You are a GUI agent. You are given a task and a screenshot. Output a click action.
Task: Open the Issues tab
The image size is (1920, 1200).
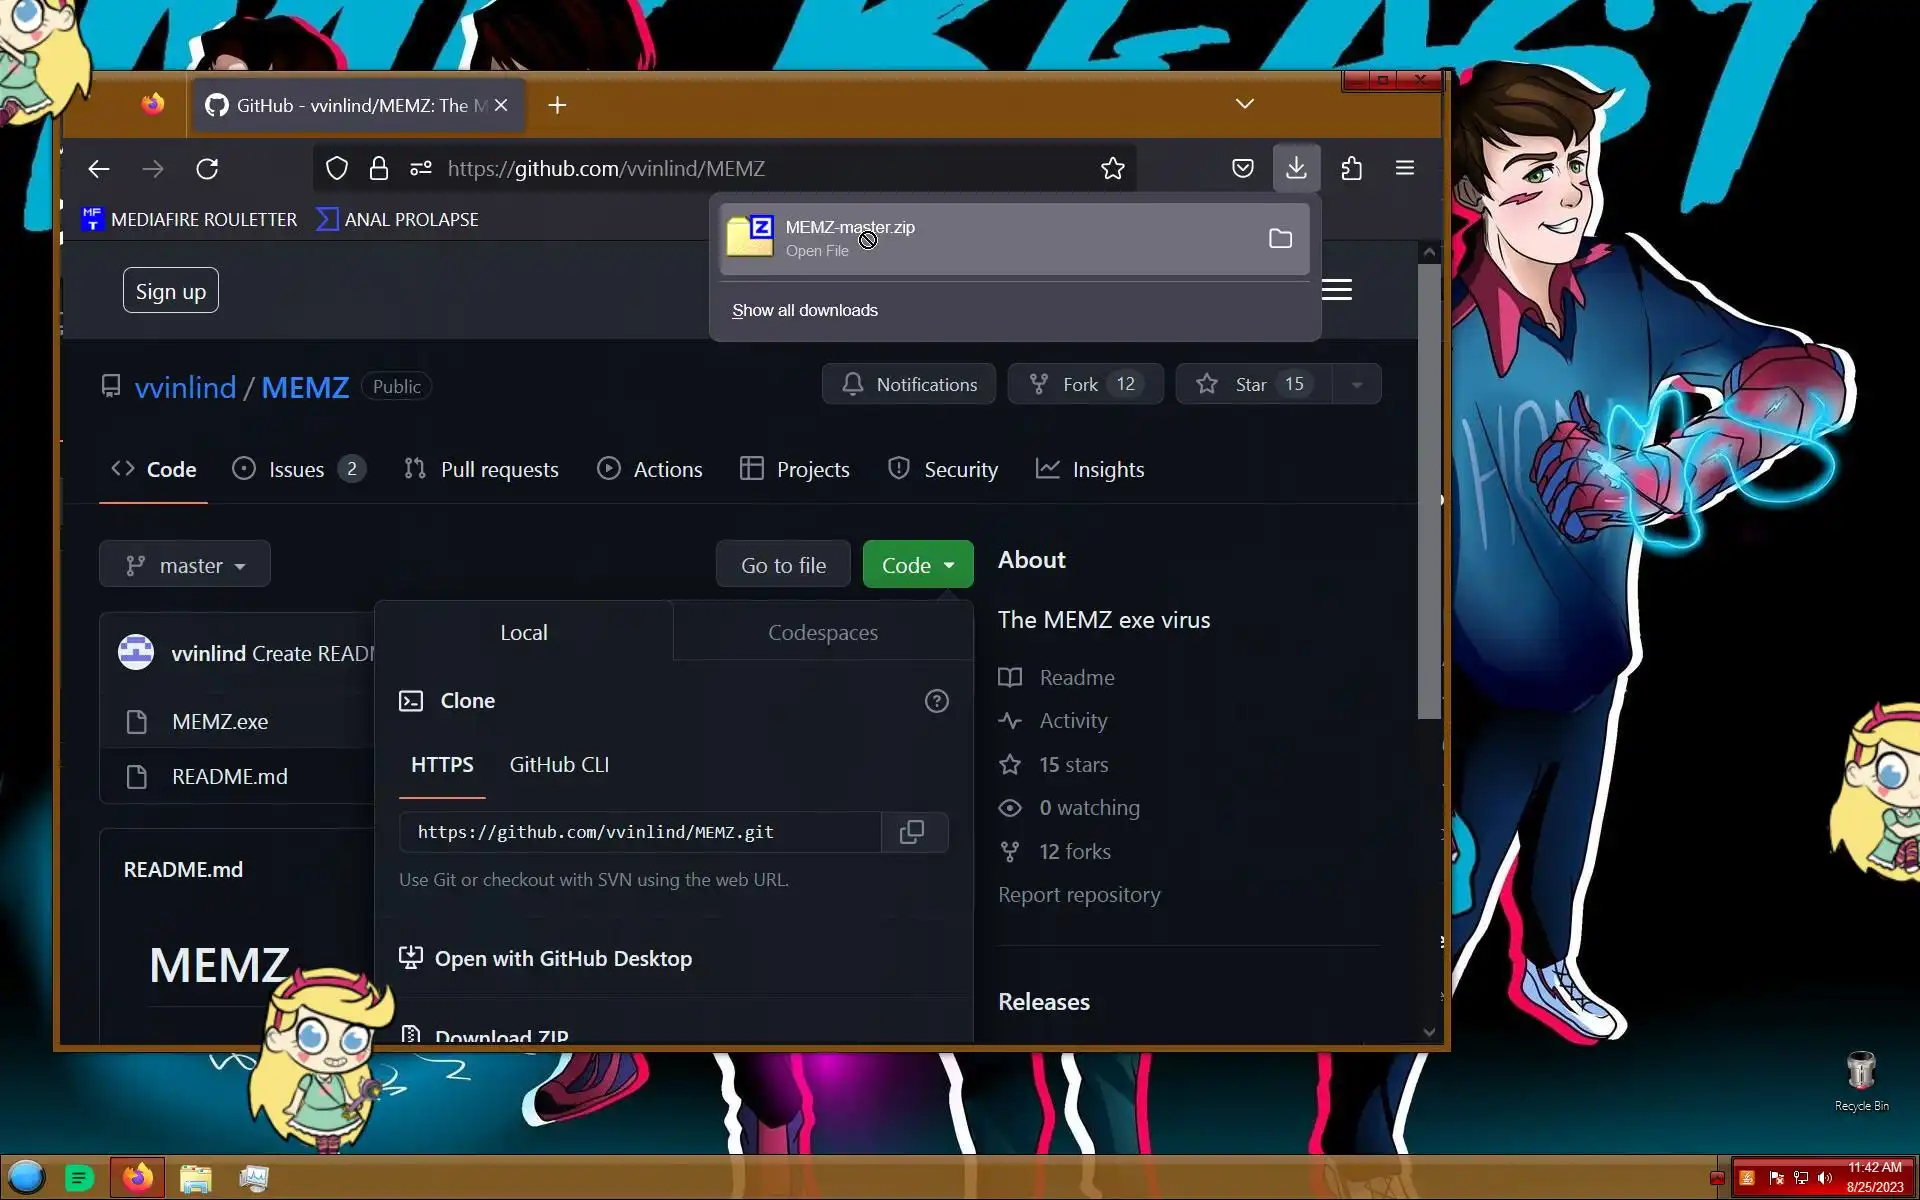coord(297,470)
